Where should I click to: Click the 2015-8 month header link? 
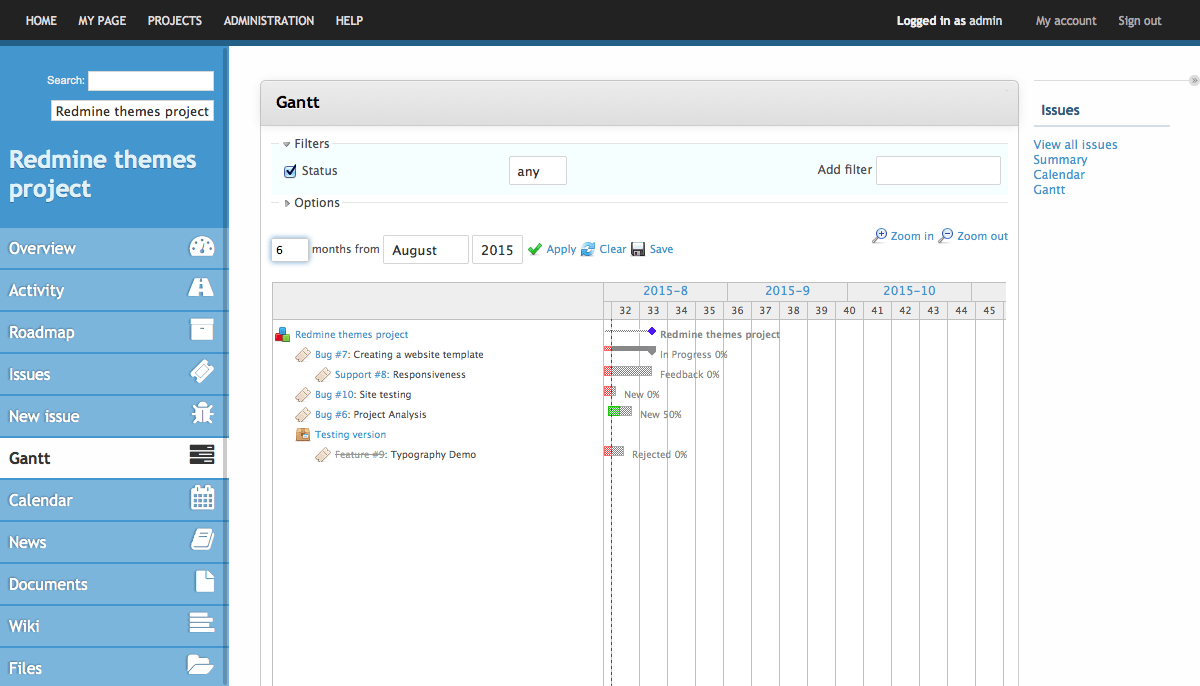(665, 291)
